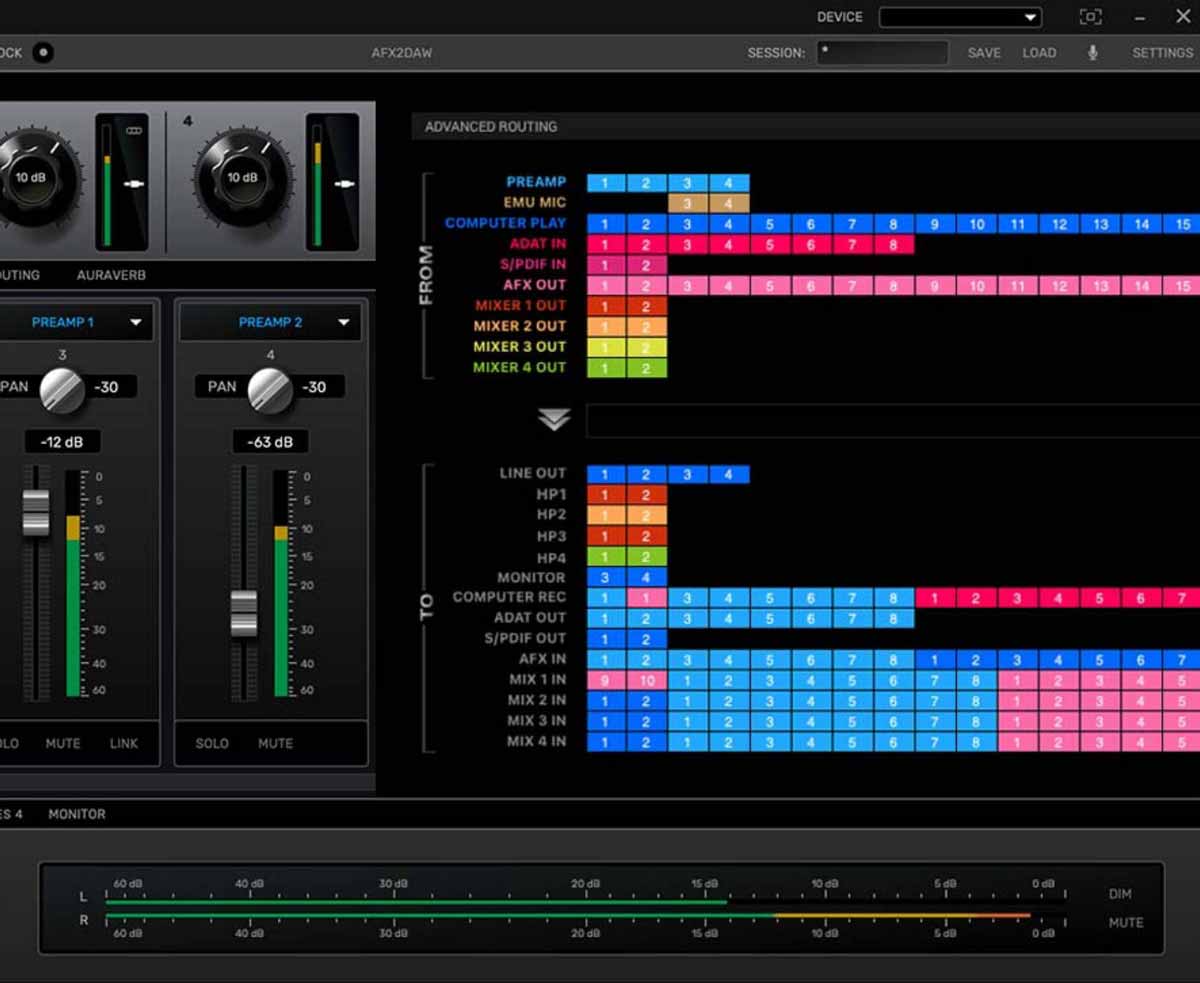Click the LOAD session button
1200x983 pixels.
pyautogui.click(x=1039, y=53)
